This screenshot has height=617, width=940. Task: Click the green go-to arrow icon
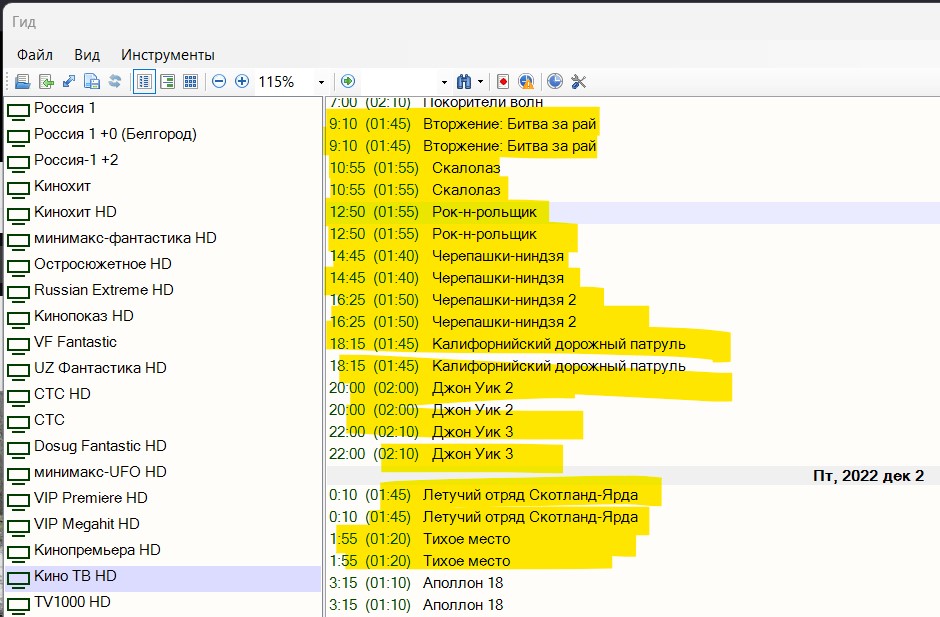click(x=348, y=82)
